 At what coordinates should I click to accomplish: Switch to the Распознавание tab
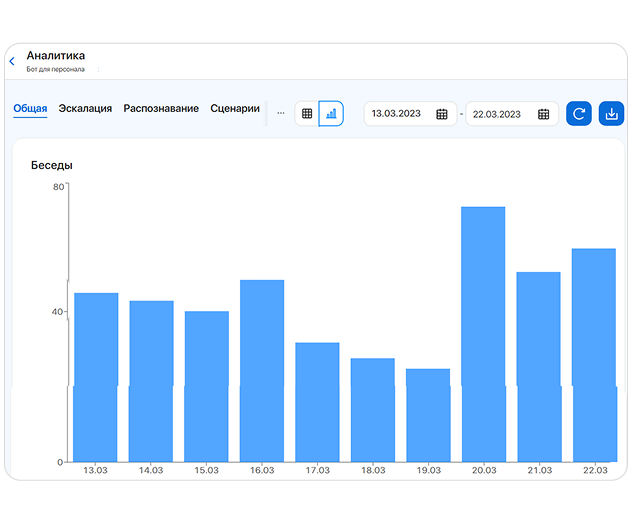tap(161, 108)
